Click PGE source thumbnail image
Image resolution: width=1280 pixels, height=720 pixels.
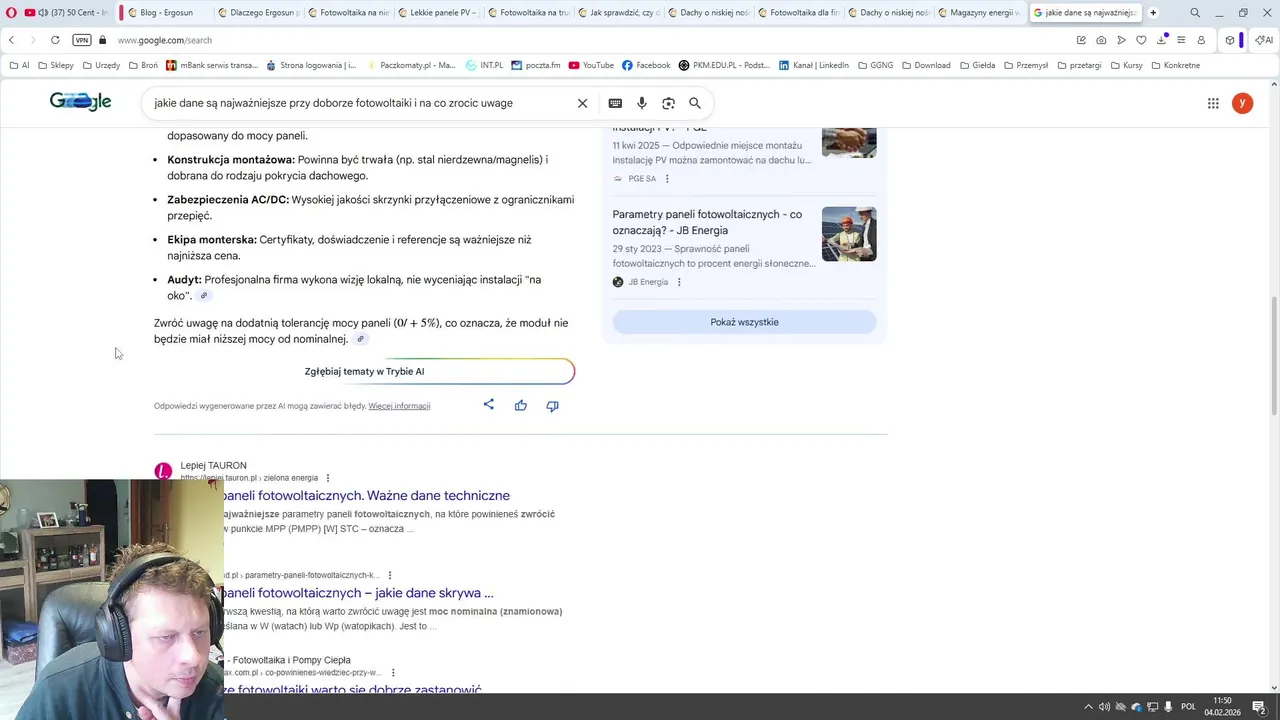point(849,143)
